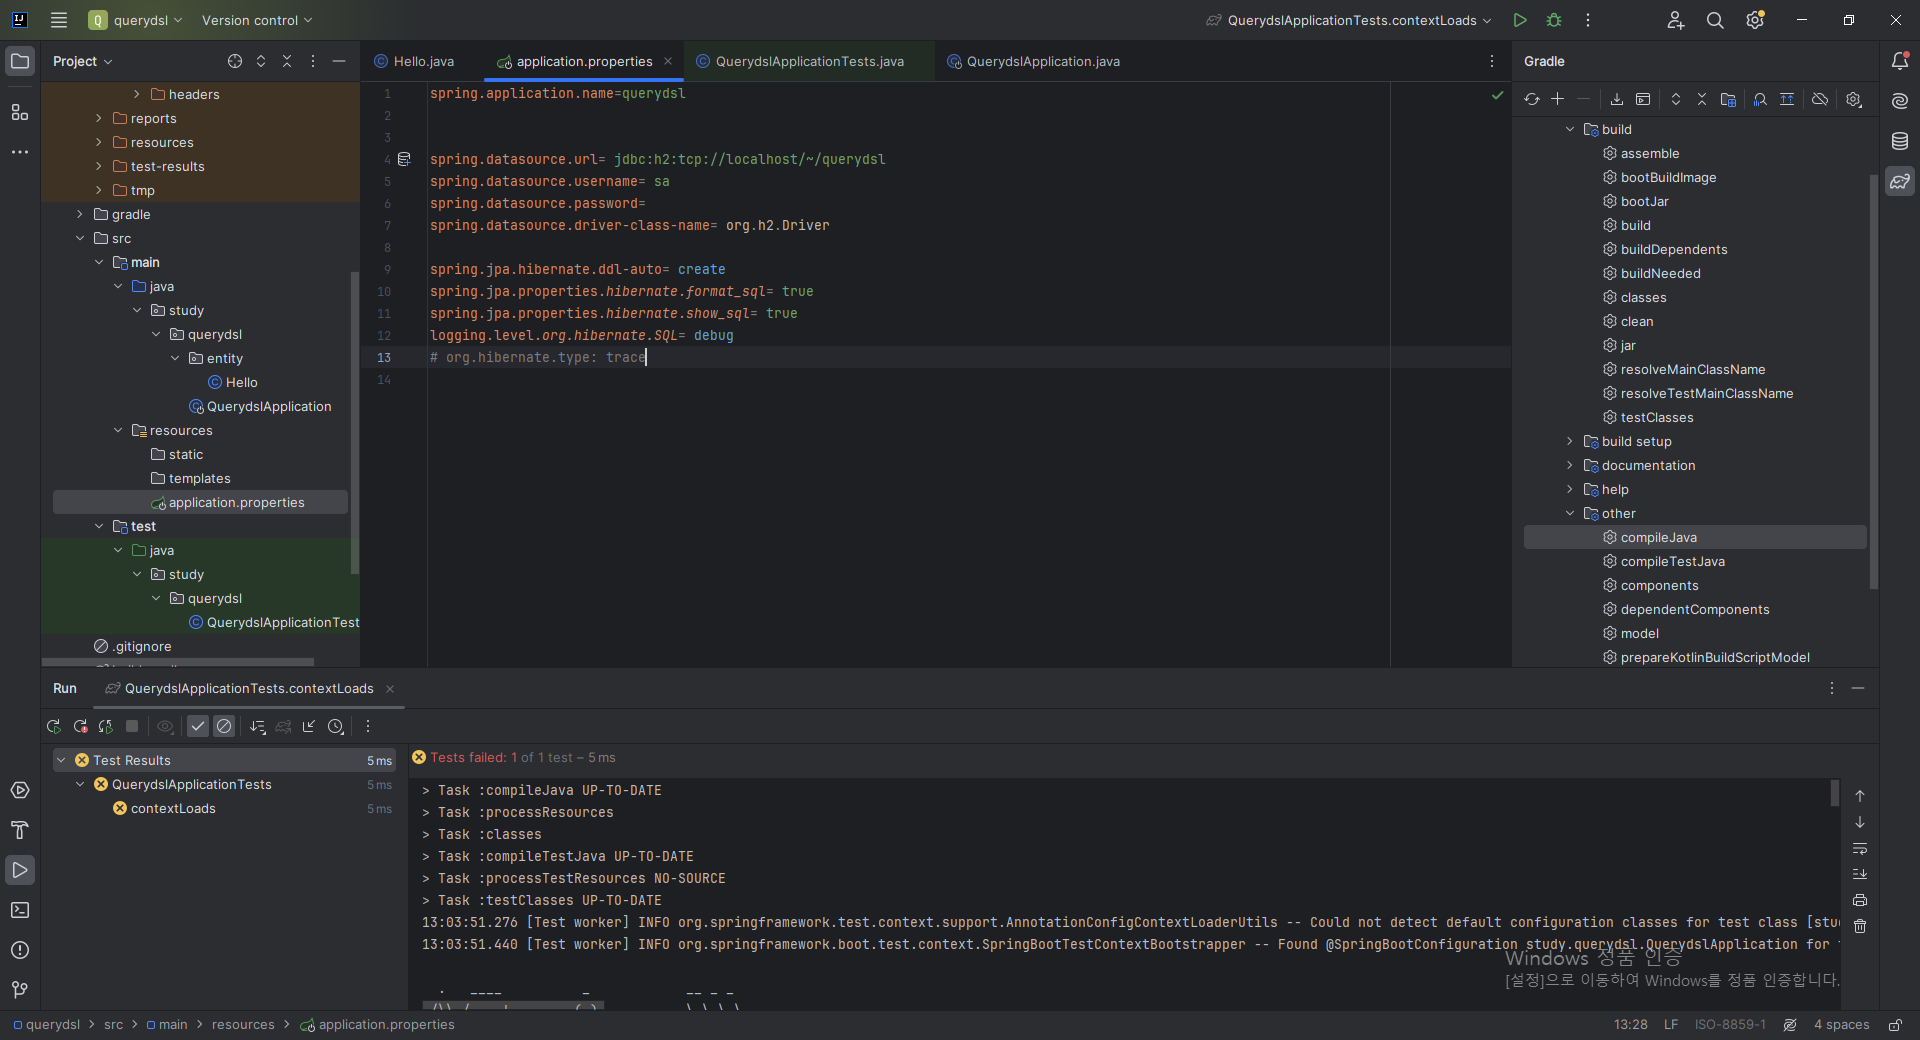Switch to QuerydslApplication.java tab

pos(1034,61)
